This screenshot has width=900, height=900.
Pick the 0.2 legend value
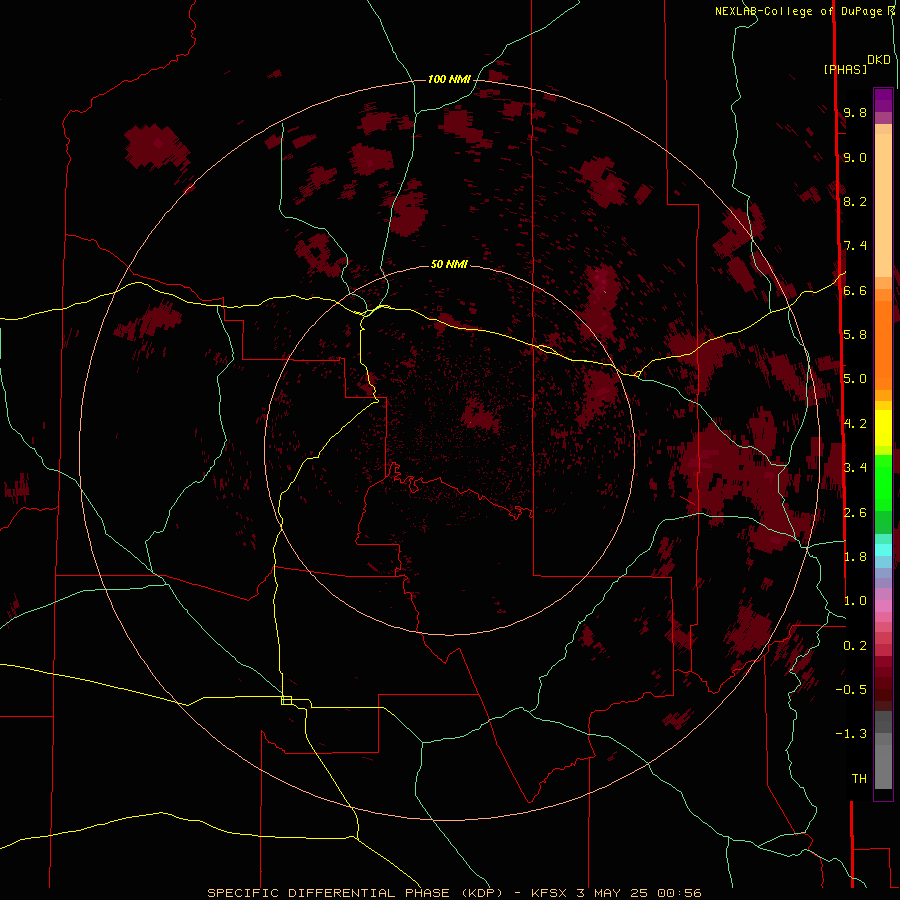855,646
